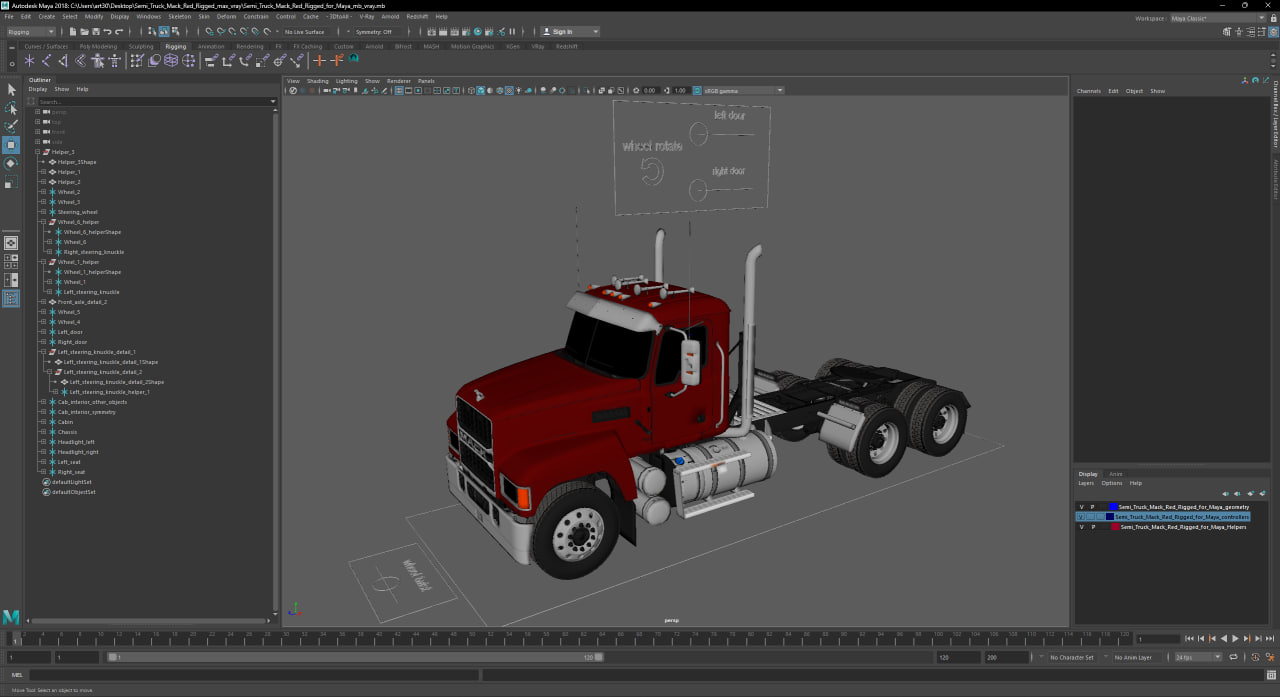Click the Create Joints shelf icon
Screen dimensions: 1280x697
pyautogui.click(x=46, y=61)
